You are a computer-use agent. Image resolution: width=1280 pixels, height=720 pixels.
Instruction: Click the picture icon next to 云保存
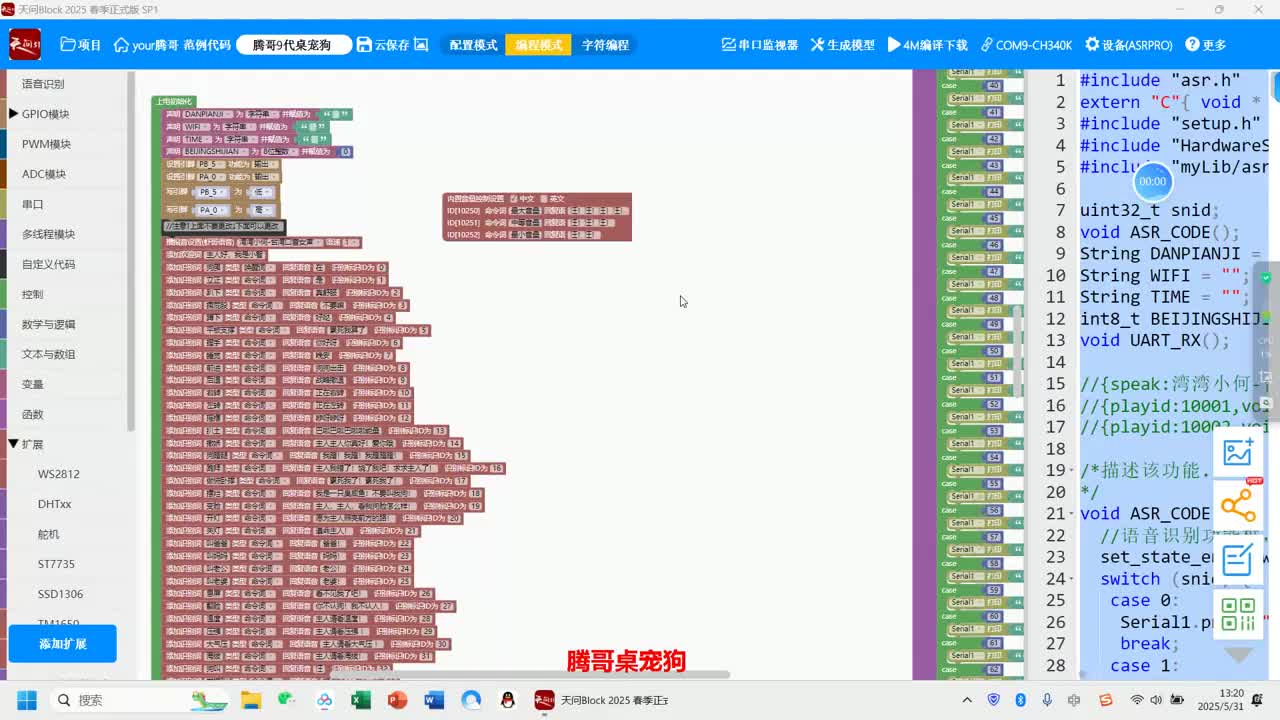[421, 45]
